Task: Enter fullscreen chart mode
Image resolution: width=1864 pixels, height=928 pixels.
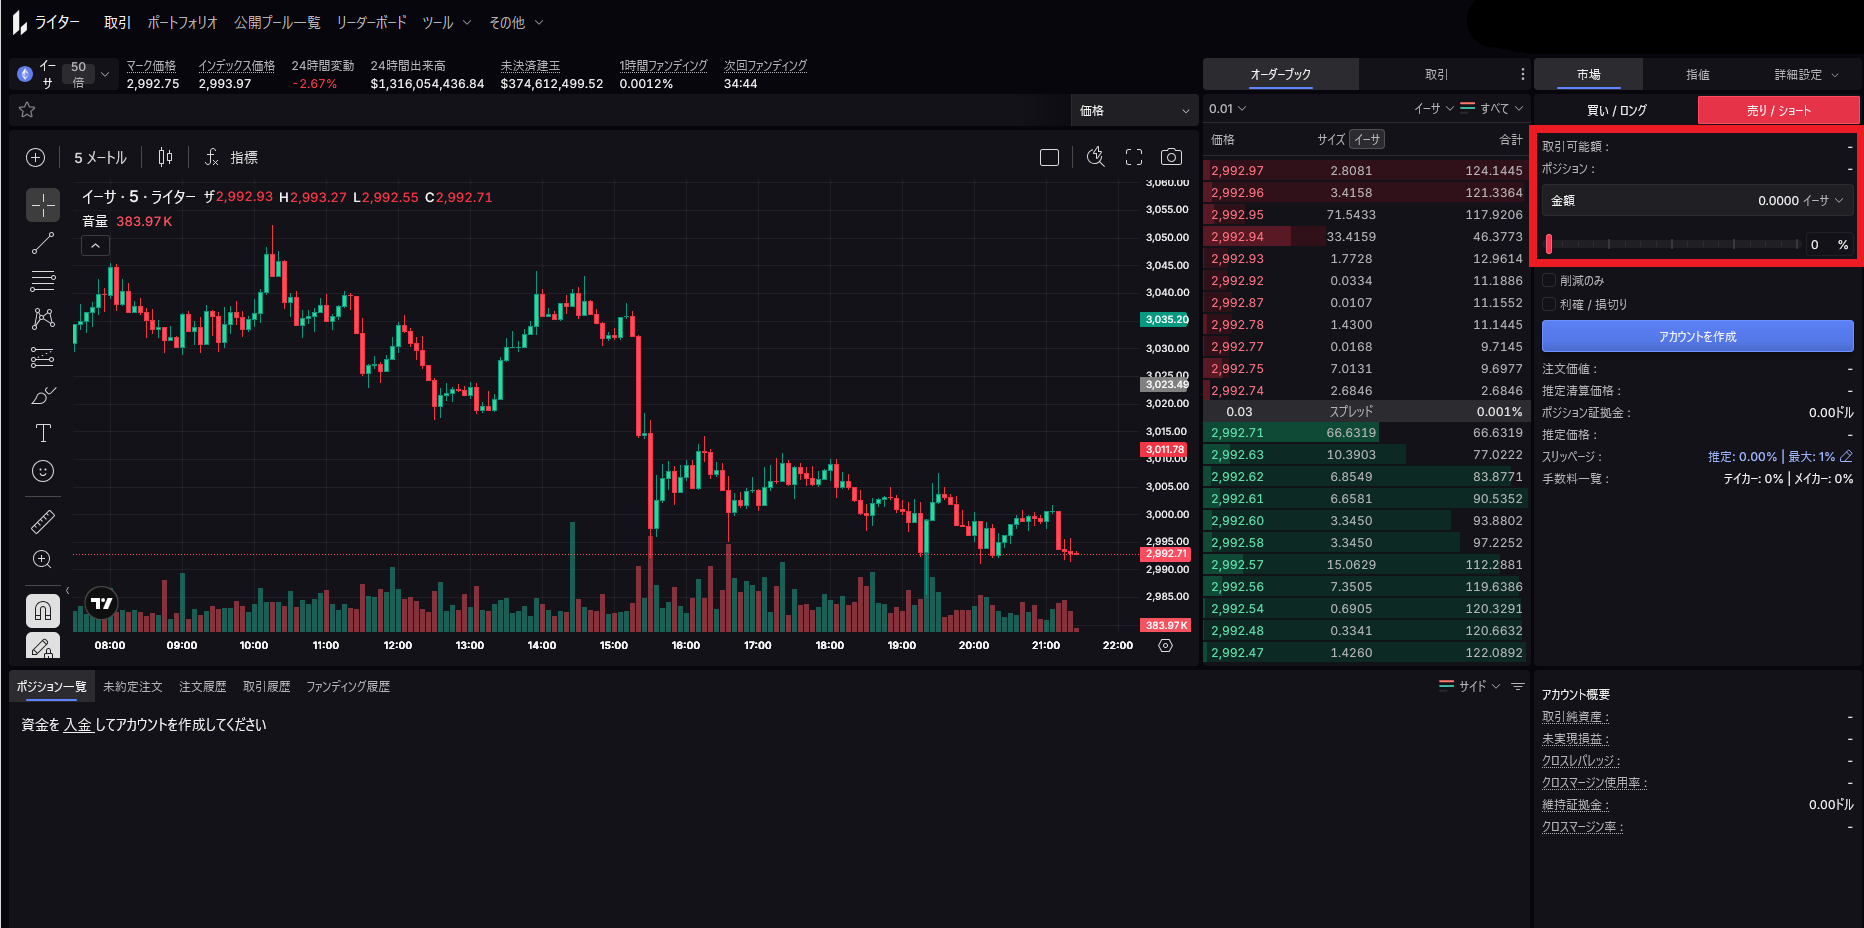Action: 1133,157
